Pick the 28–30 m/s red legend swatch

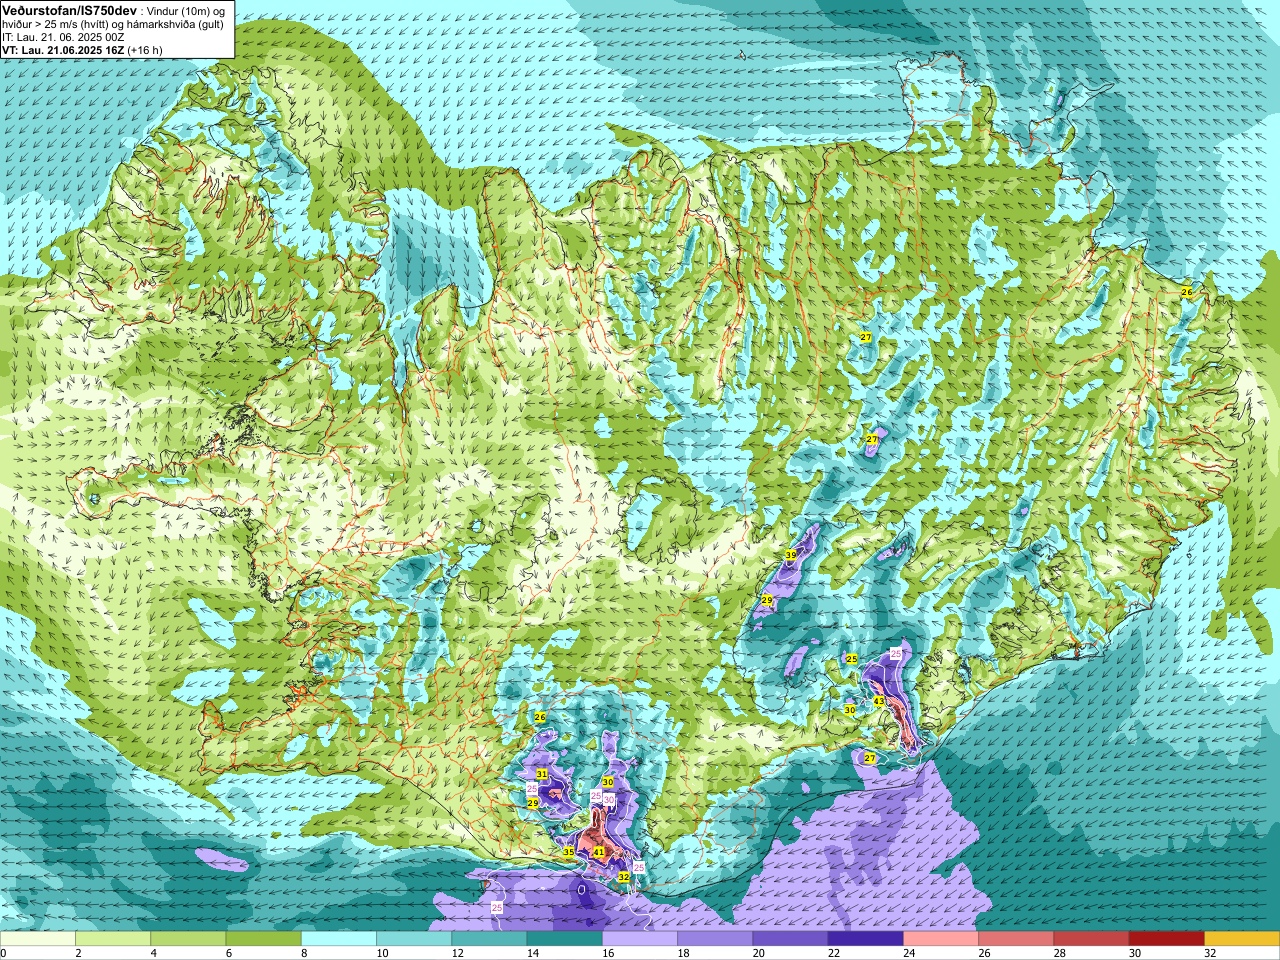1091,939
